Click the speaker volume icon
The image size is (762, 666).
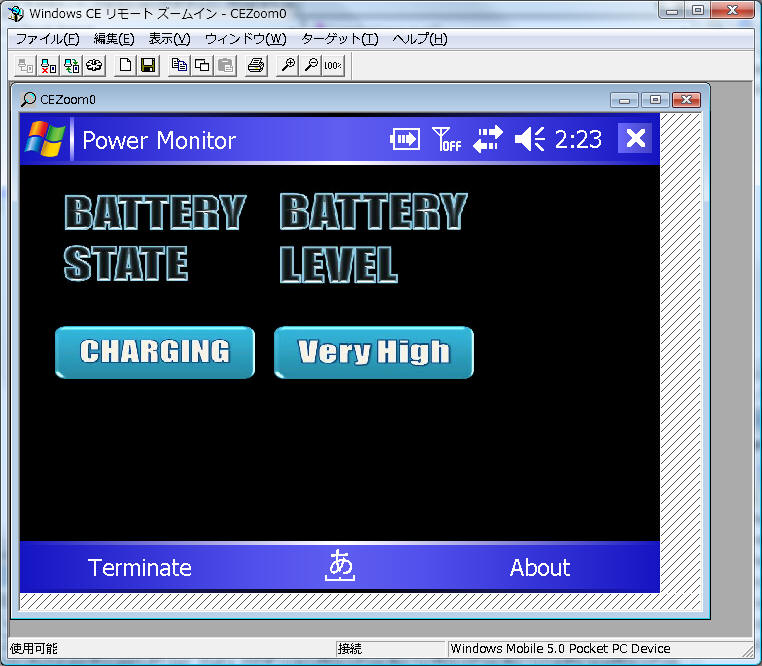[530, 140]
